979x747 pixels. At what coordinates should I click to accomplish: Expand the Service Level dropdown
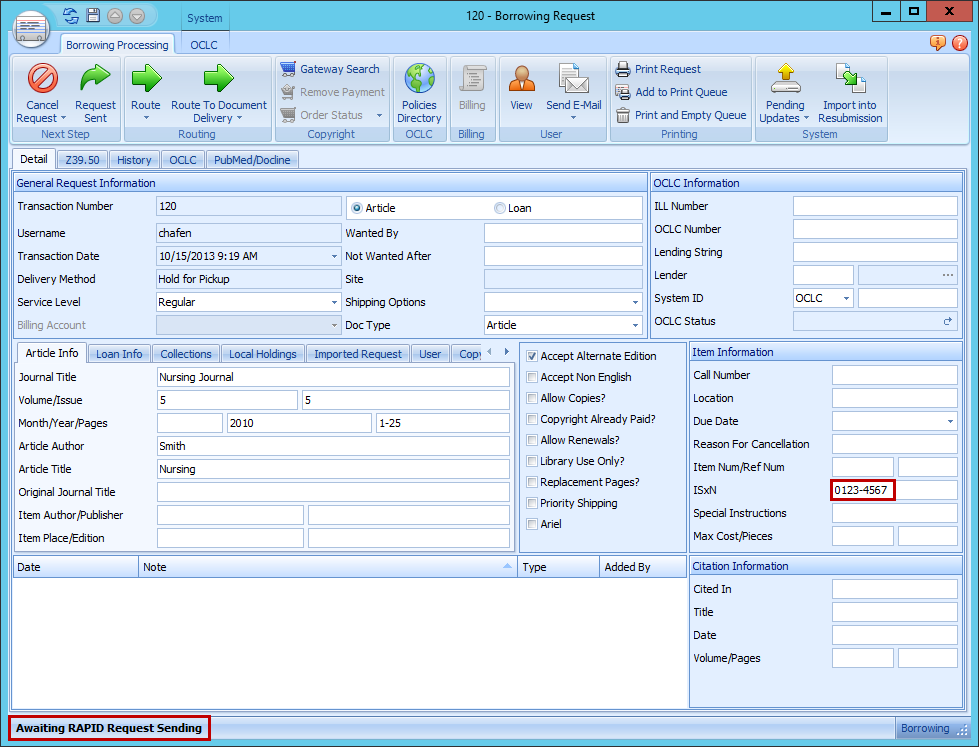point(334,302)
